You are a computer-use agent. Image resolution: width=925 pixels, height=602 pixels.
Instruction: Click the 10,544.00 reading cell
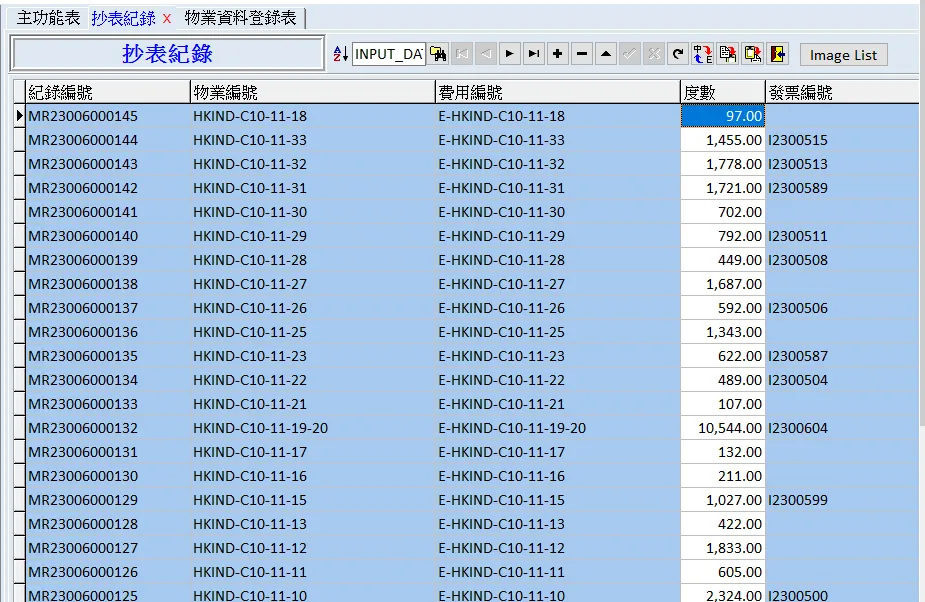pyautogui.click(x=722, y=428)
